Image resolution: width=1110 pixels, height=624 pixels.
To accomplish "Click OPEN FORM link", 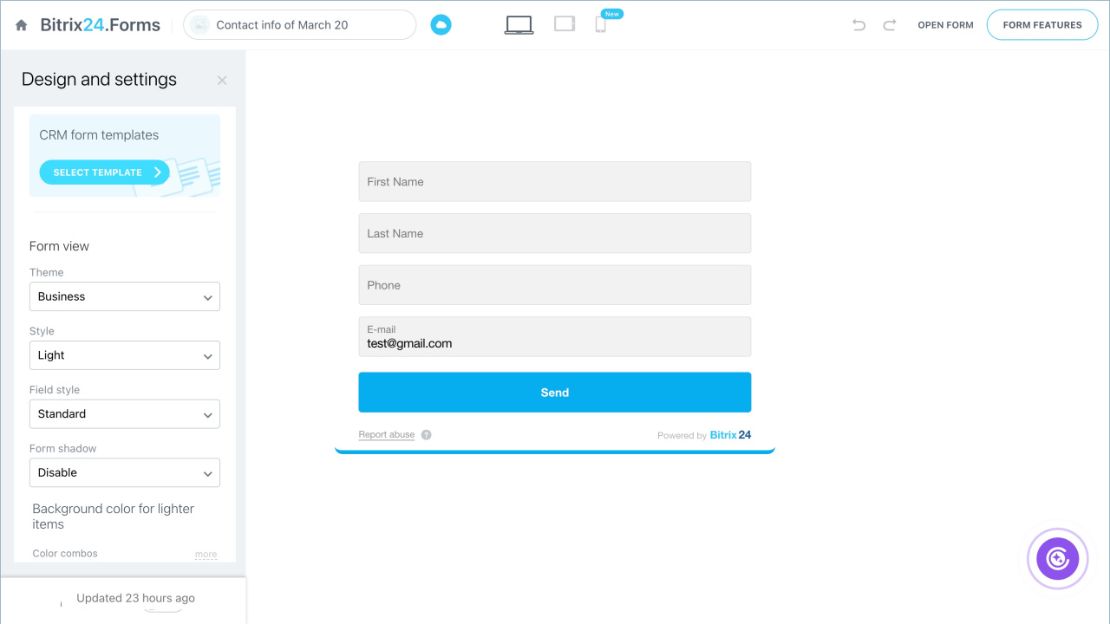I will coord(945,25).
